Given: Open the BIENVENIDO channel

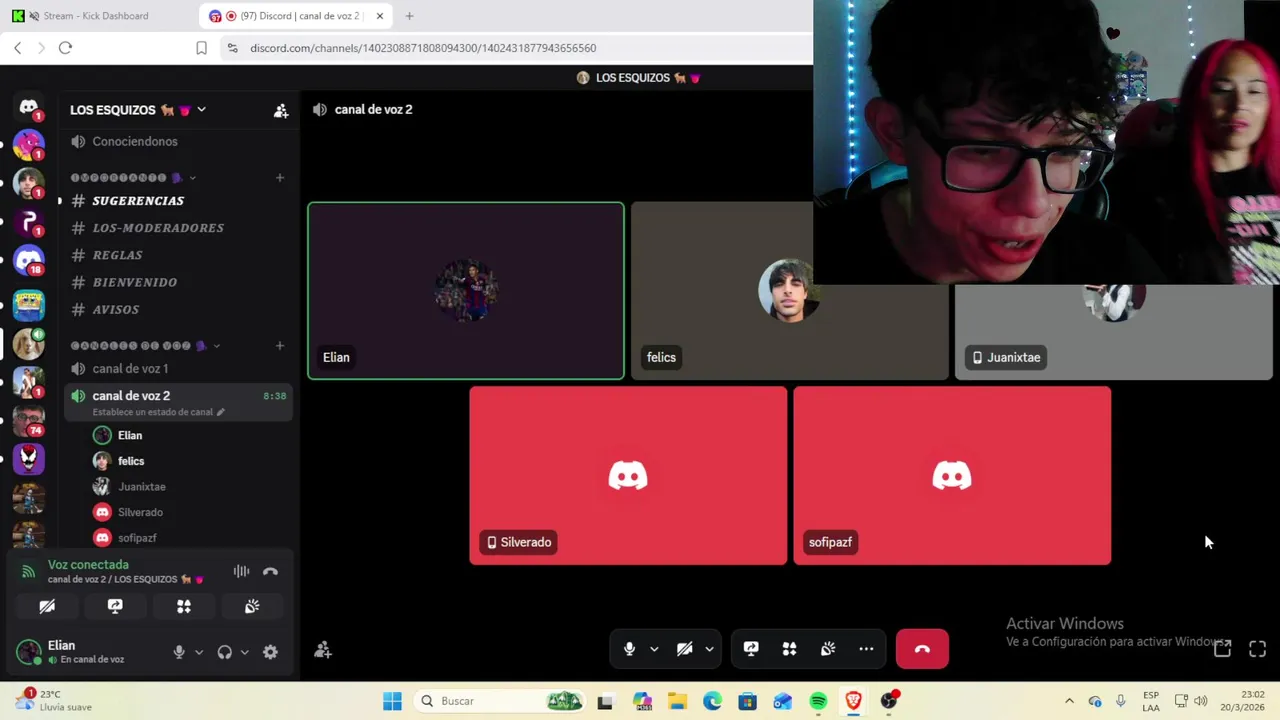Looking at the screenshot, I should pyautogui.click(x=134, y=282).
